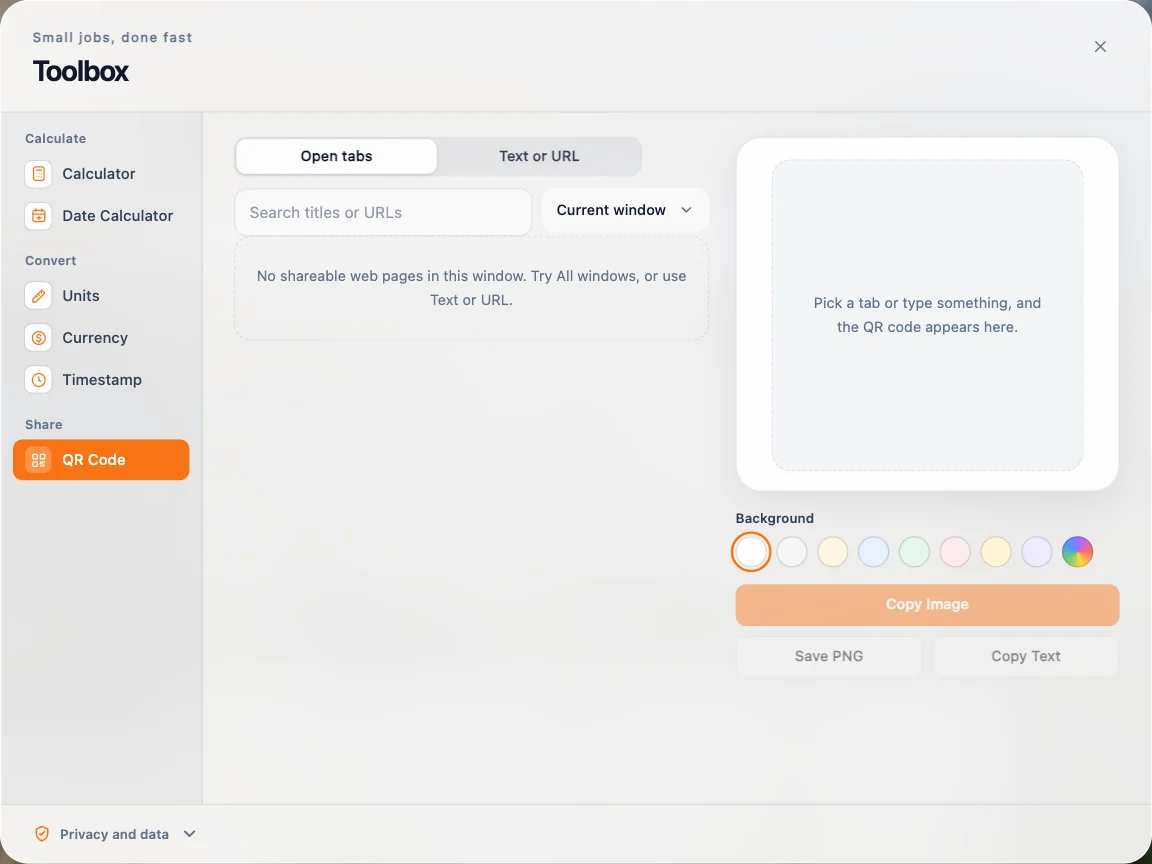Close the Toolbox panel

coord(1100,47)
